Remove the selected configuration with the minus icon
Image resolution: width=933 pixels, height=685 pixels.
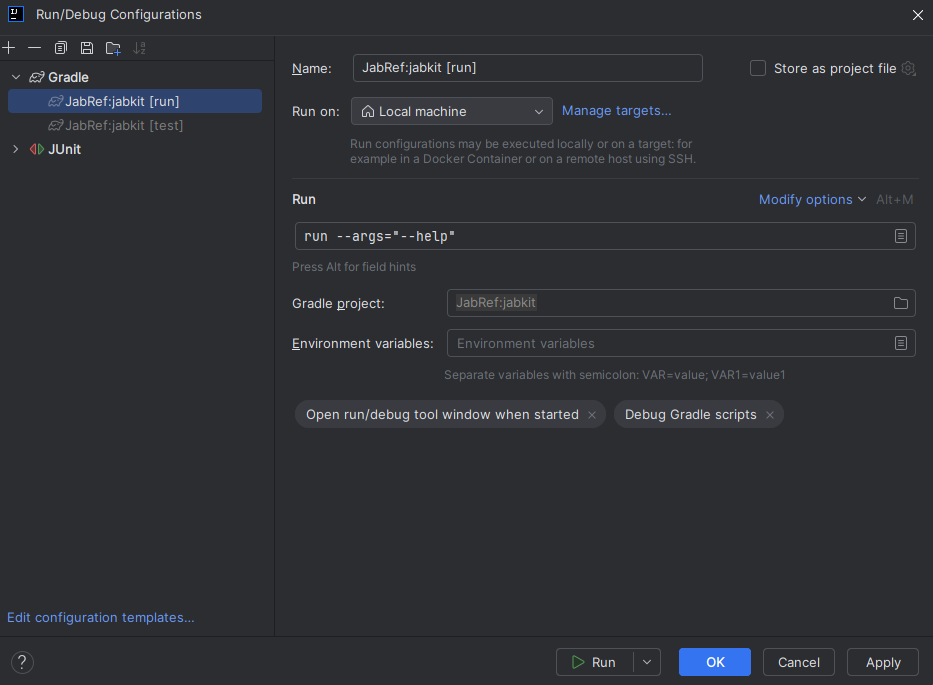pos(35,48)
